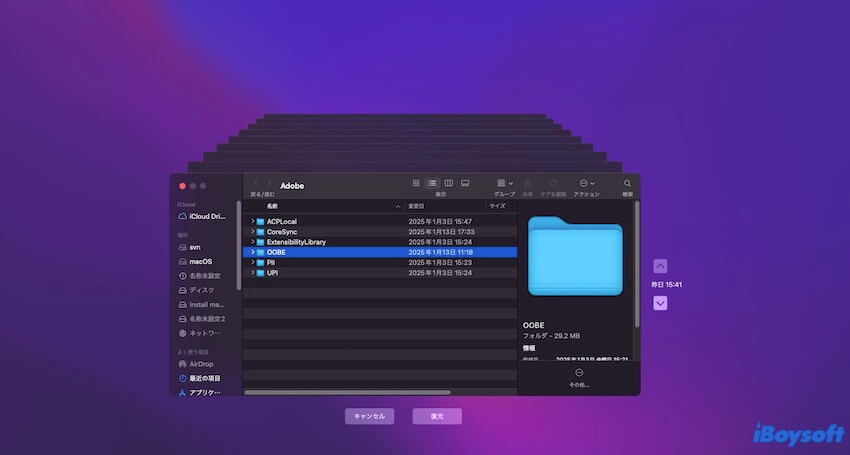
Task: Expand the UPI folder chevron
Action: click(253, 273)
